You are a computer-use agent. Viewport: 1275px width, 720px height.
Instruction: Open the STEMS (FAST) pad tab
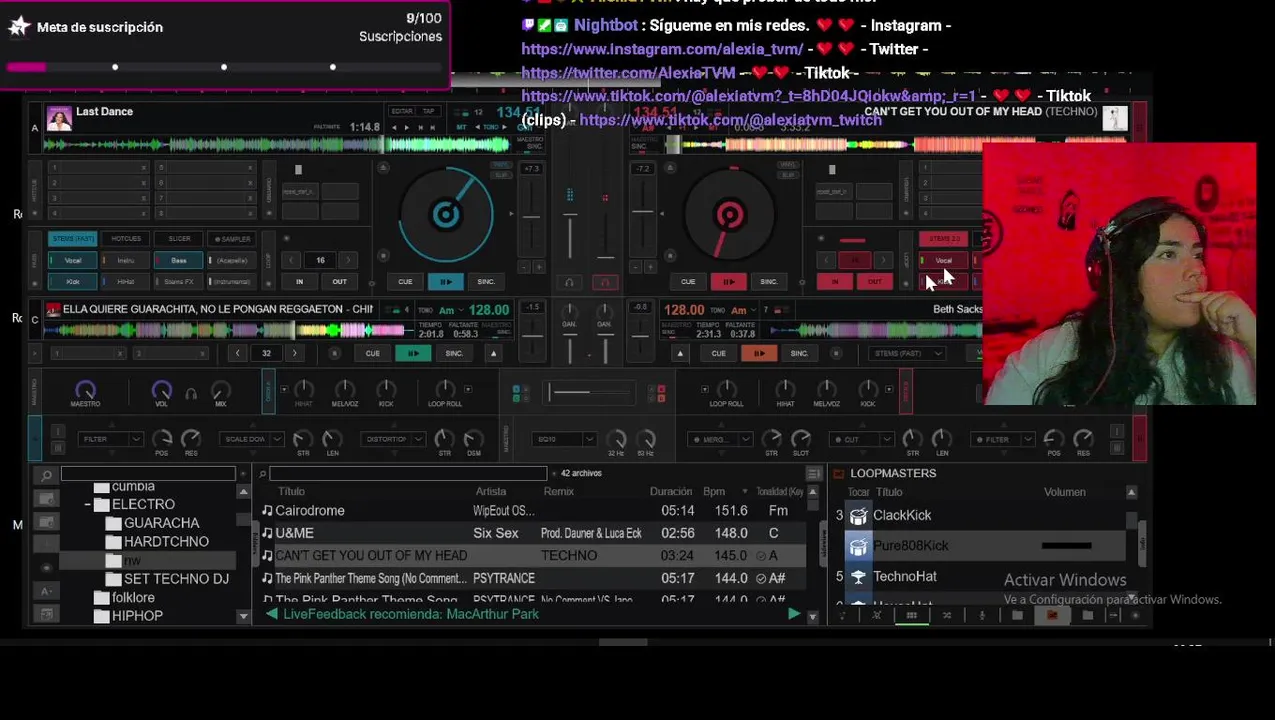tap(73, 239)
